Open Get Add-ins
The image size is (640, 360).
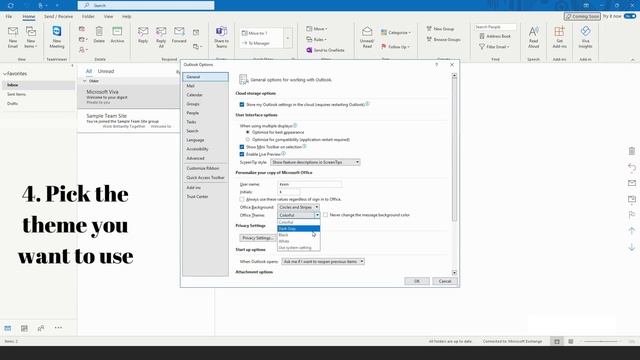(x=560, y=37)
